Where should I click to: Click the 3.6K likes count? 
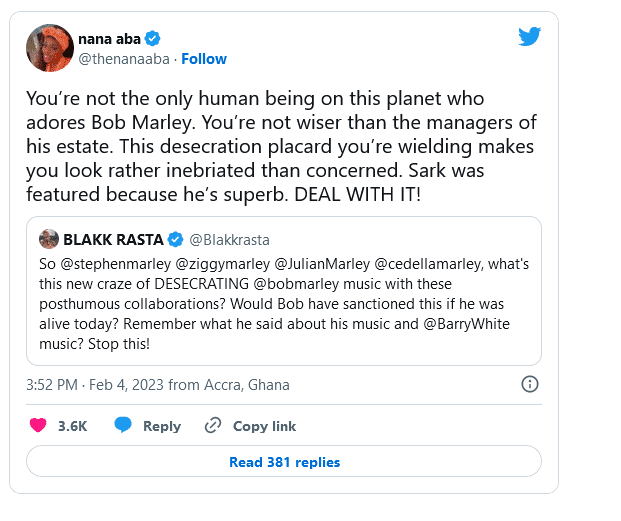72,426
